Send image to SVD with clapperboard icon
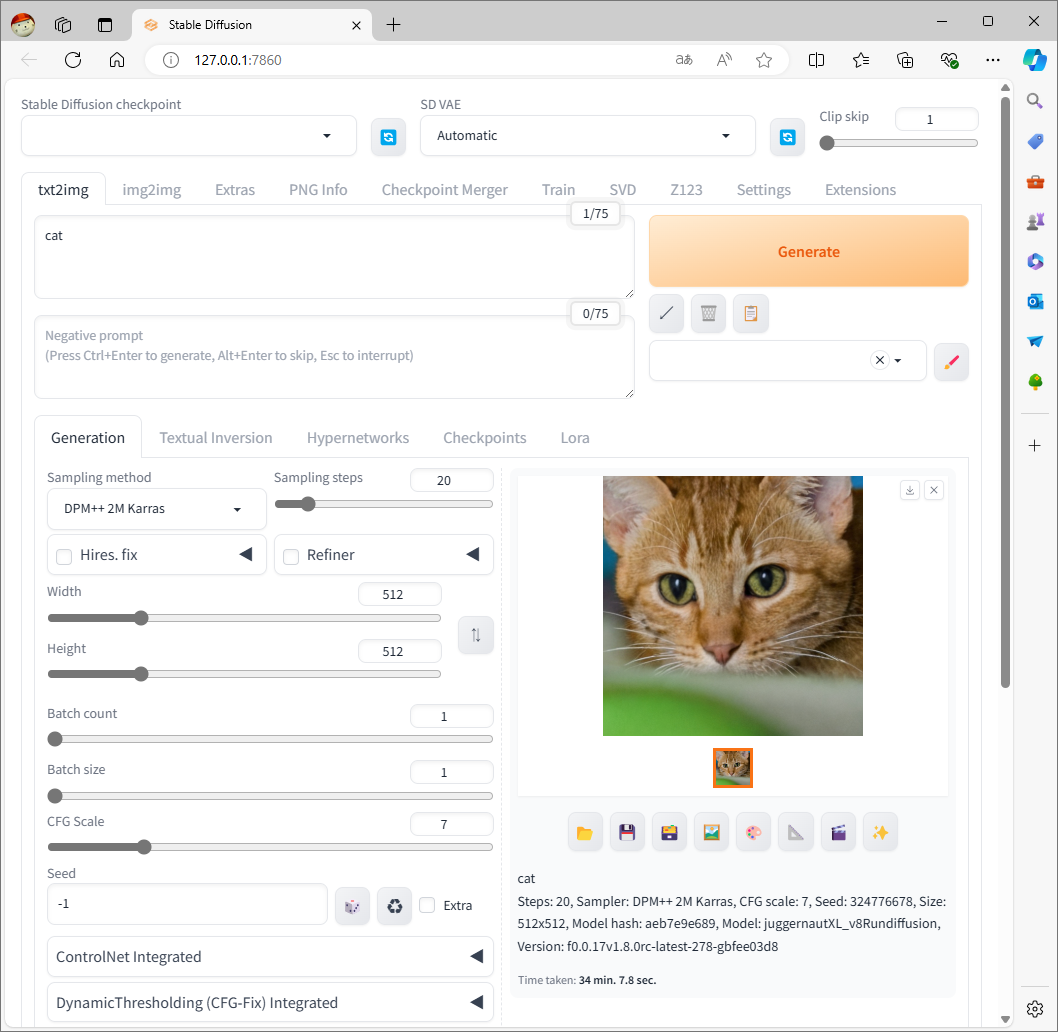1058x1032 pixels. [x=839, y=833]
